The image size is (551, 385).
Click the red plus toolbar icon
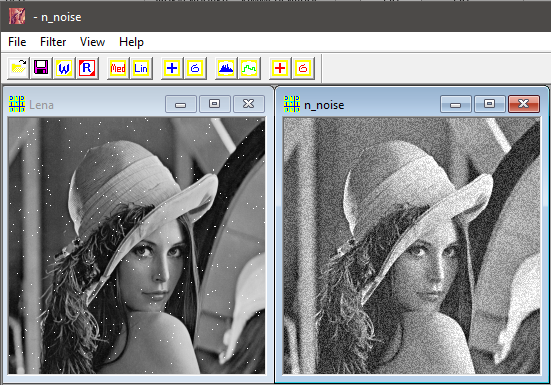[x=280, y=68]
